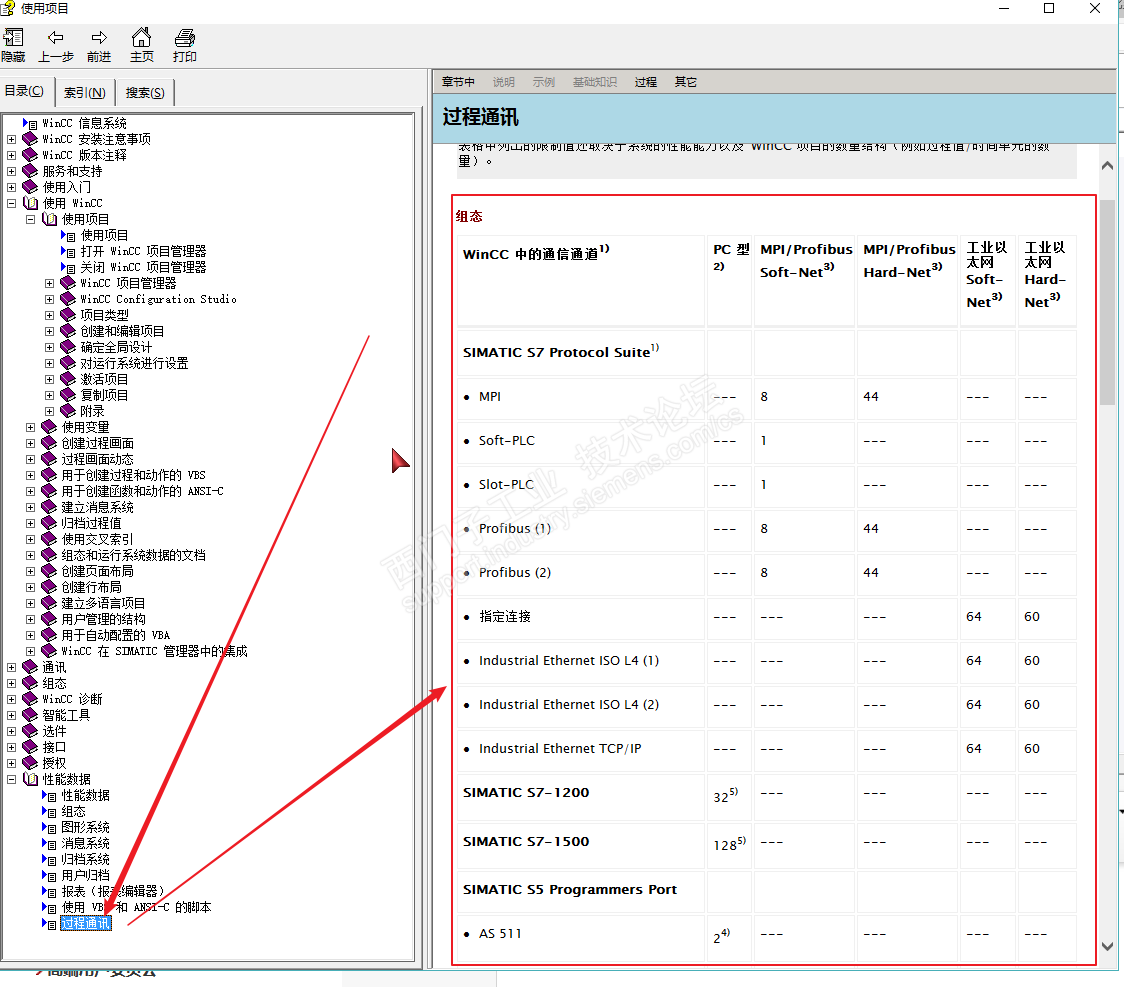Expand the WinCC 项目管理器 node

[49, 283]
